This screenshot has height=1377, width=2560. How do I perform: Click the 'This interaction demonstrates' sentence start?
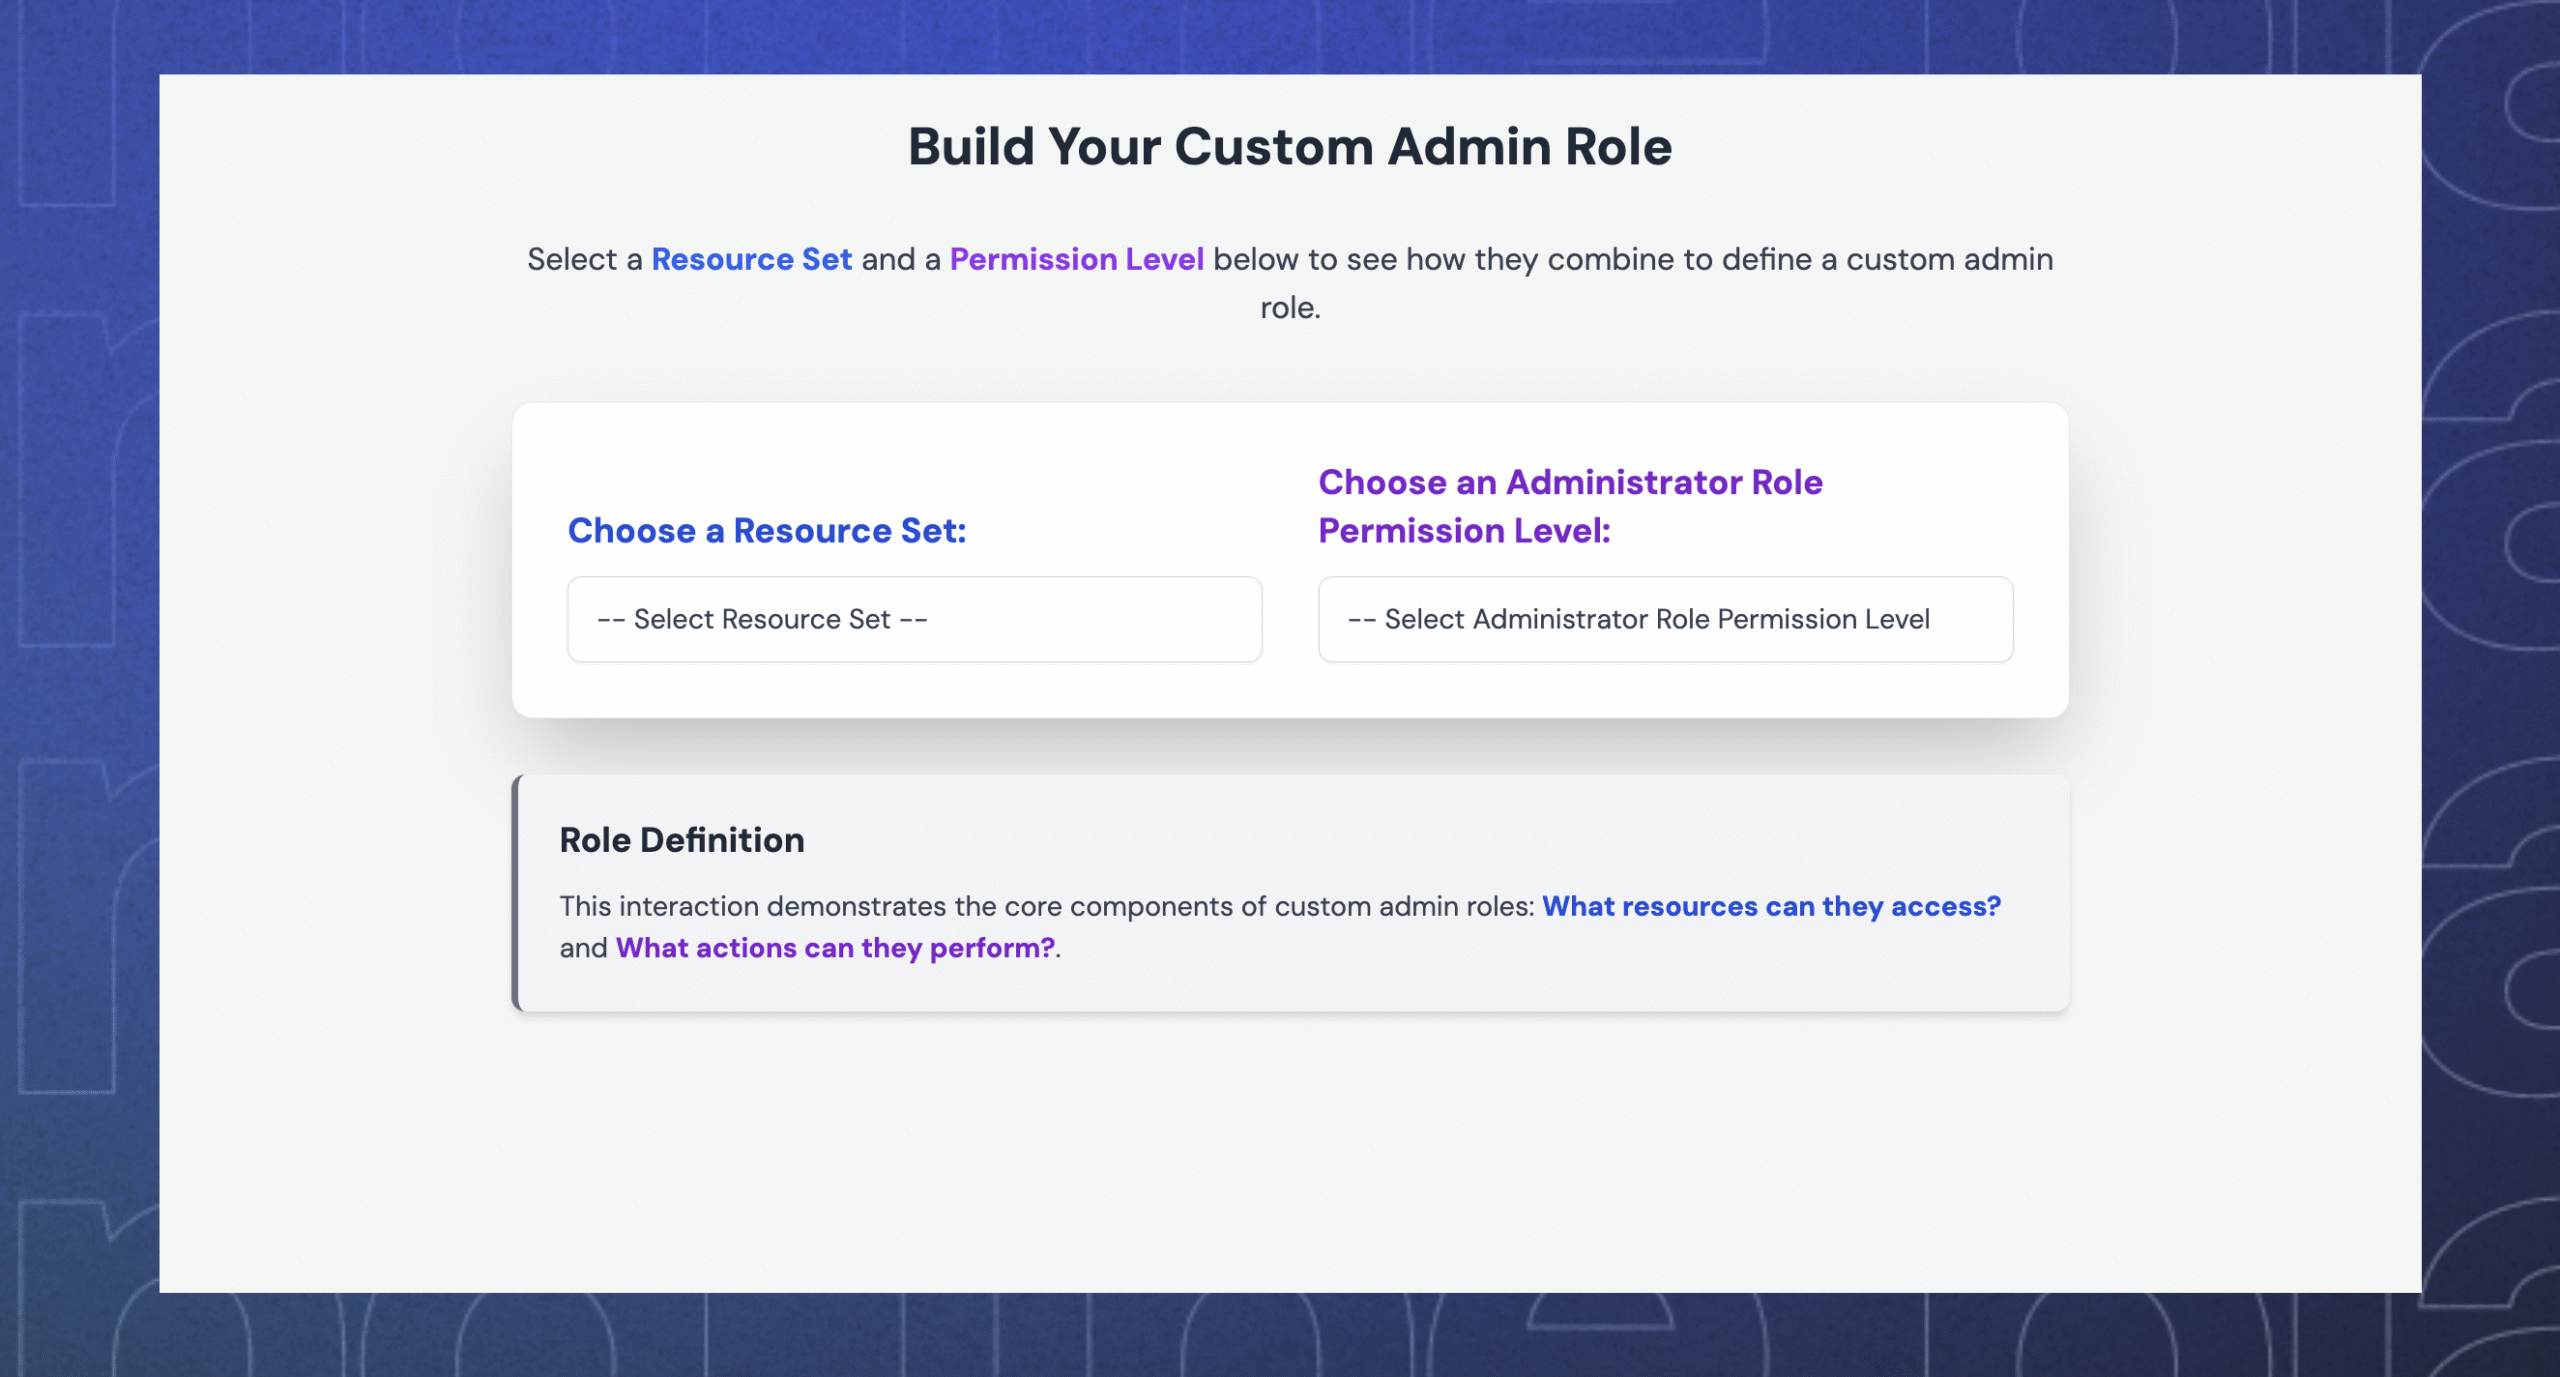coord(700,906)
